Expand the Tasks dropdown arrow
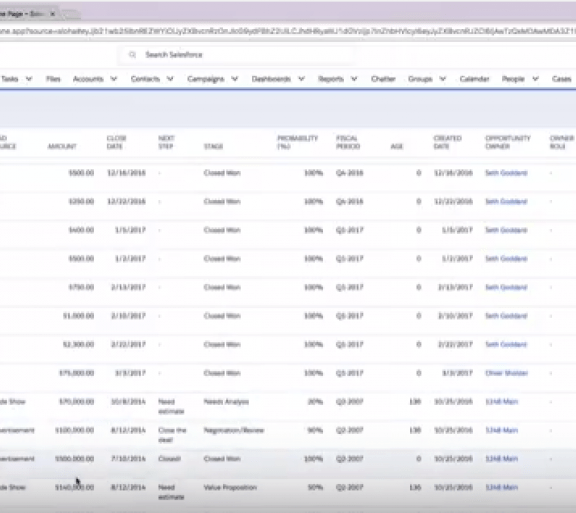 (x=29, y=79)
